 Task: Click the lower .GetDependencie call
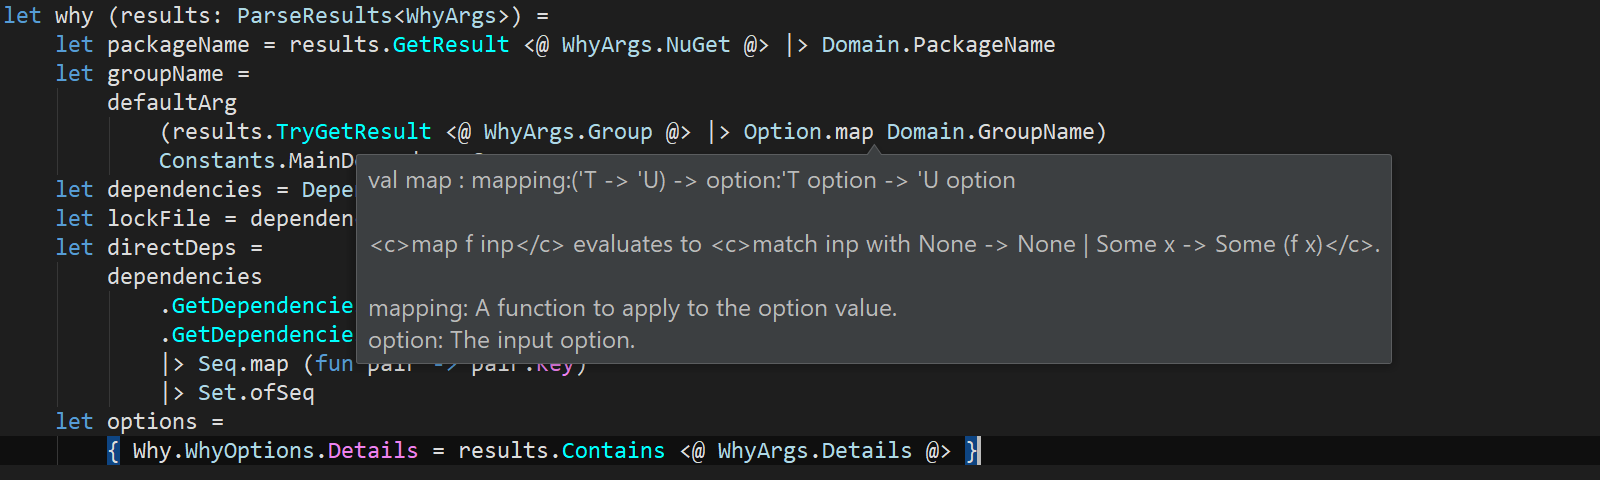[x=257, y=335]
